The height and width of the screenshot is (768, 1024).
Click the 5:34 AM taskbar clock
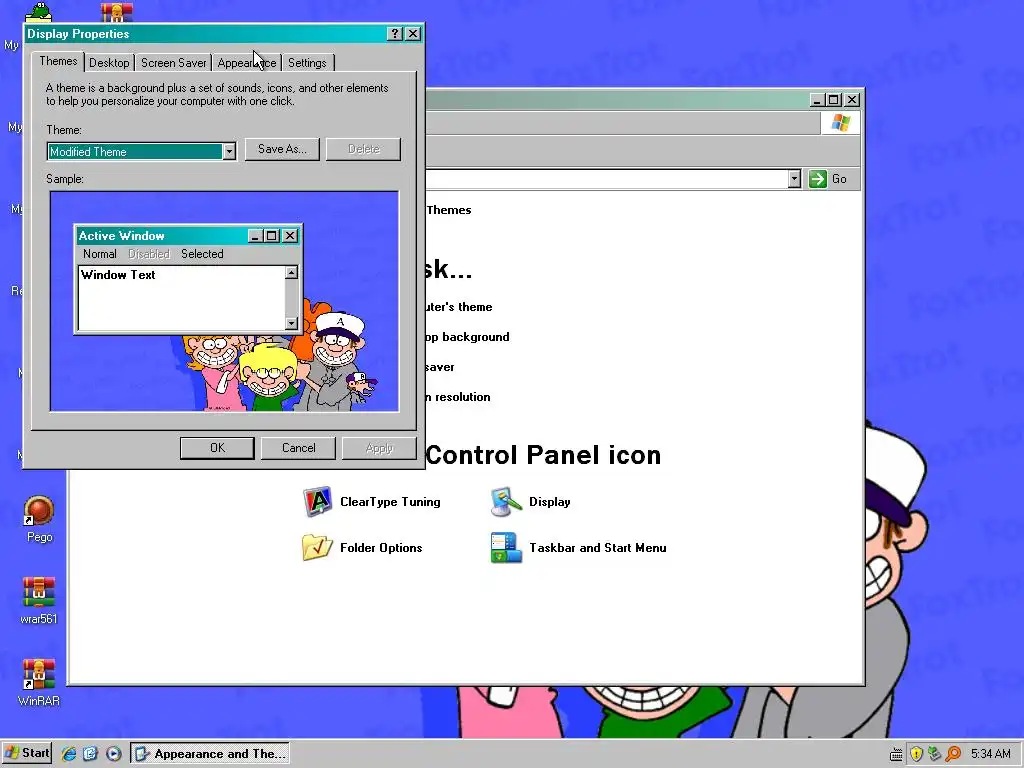click(991, 754)
